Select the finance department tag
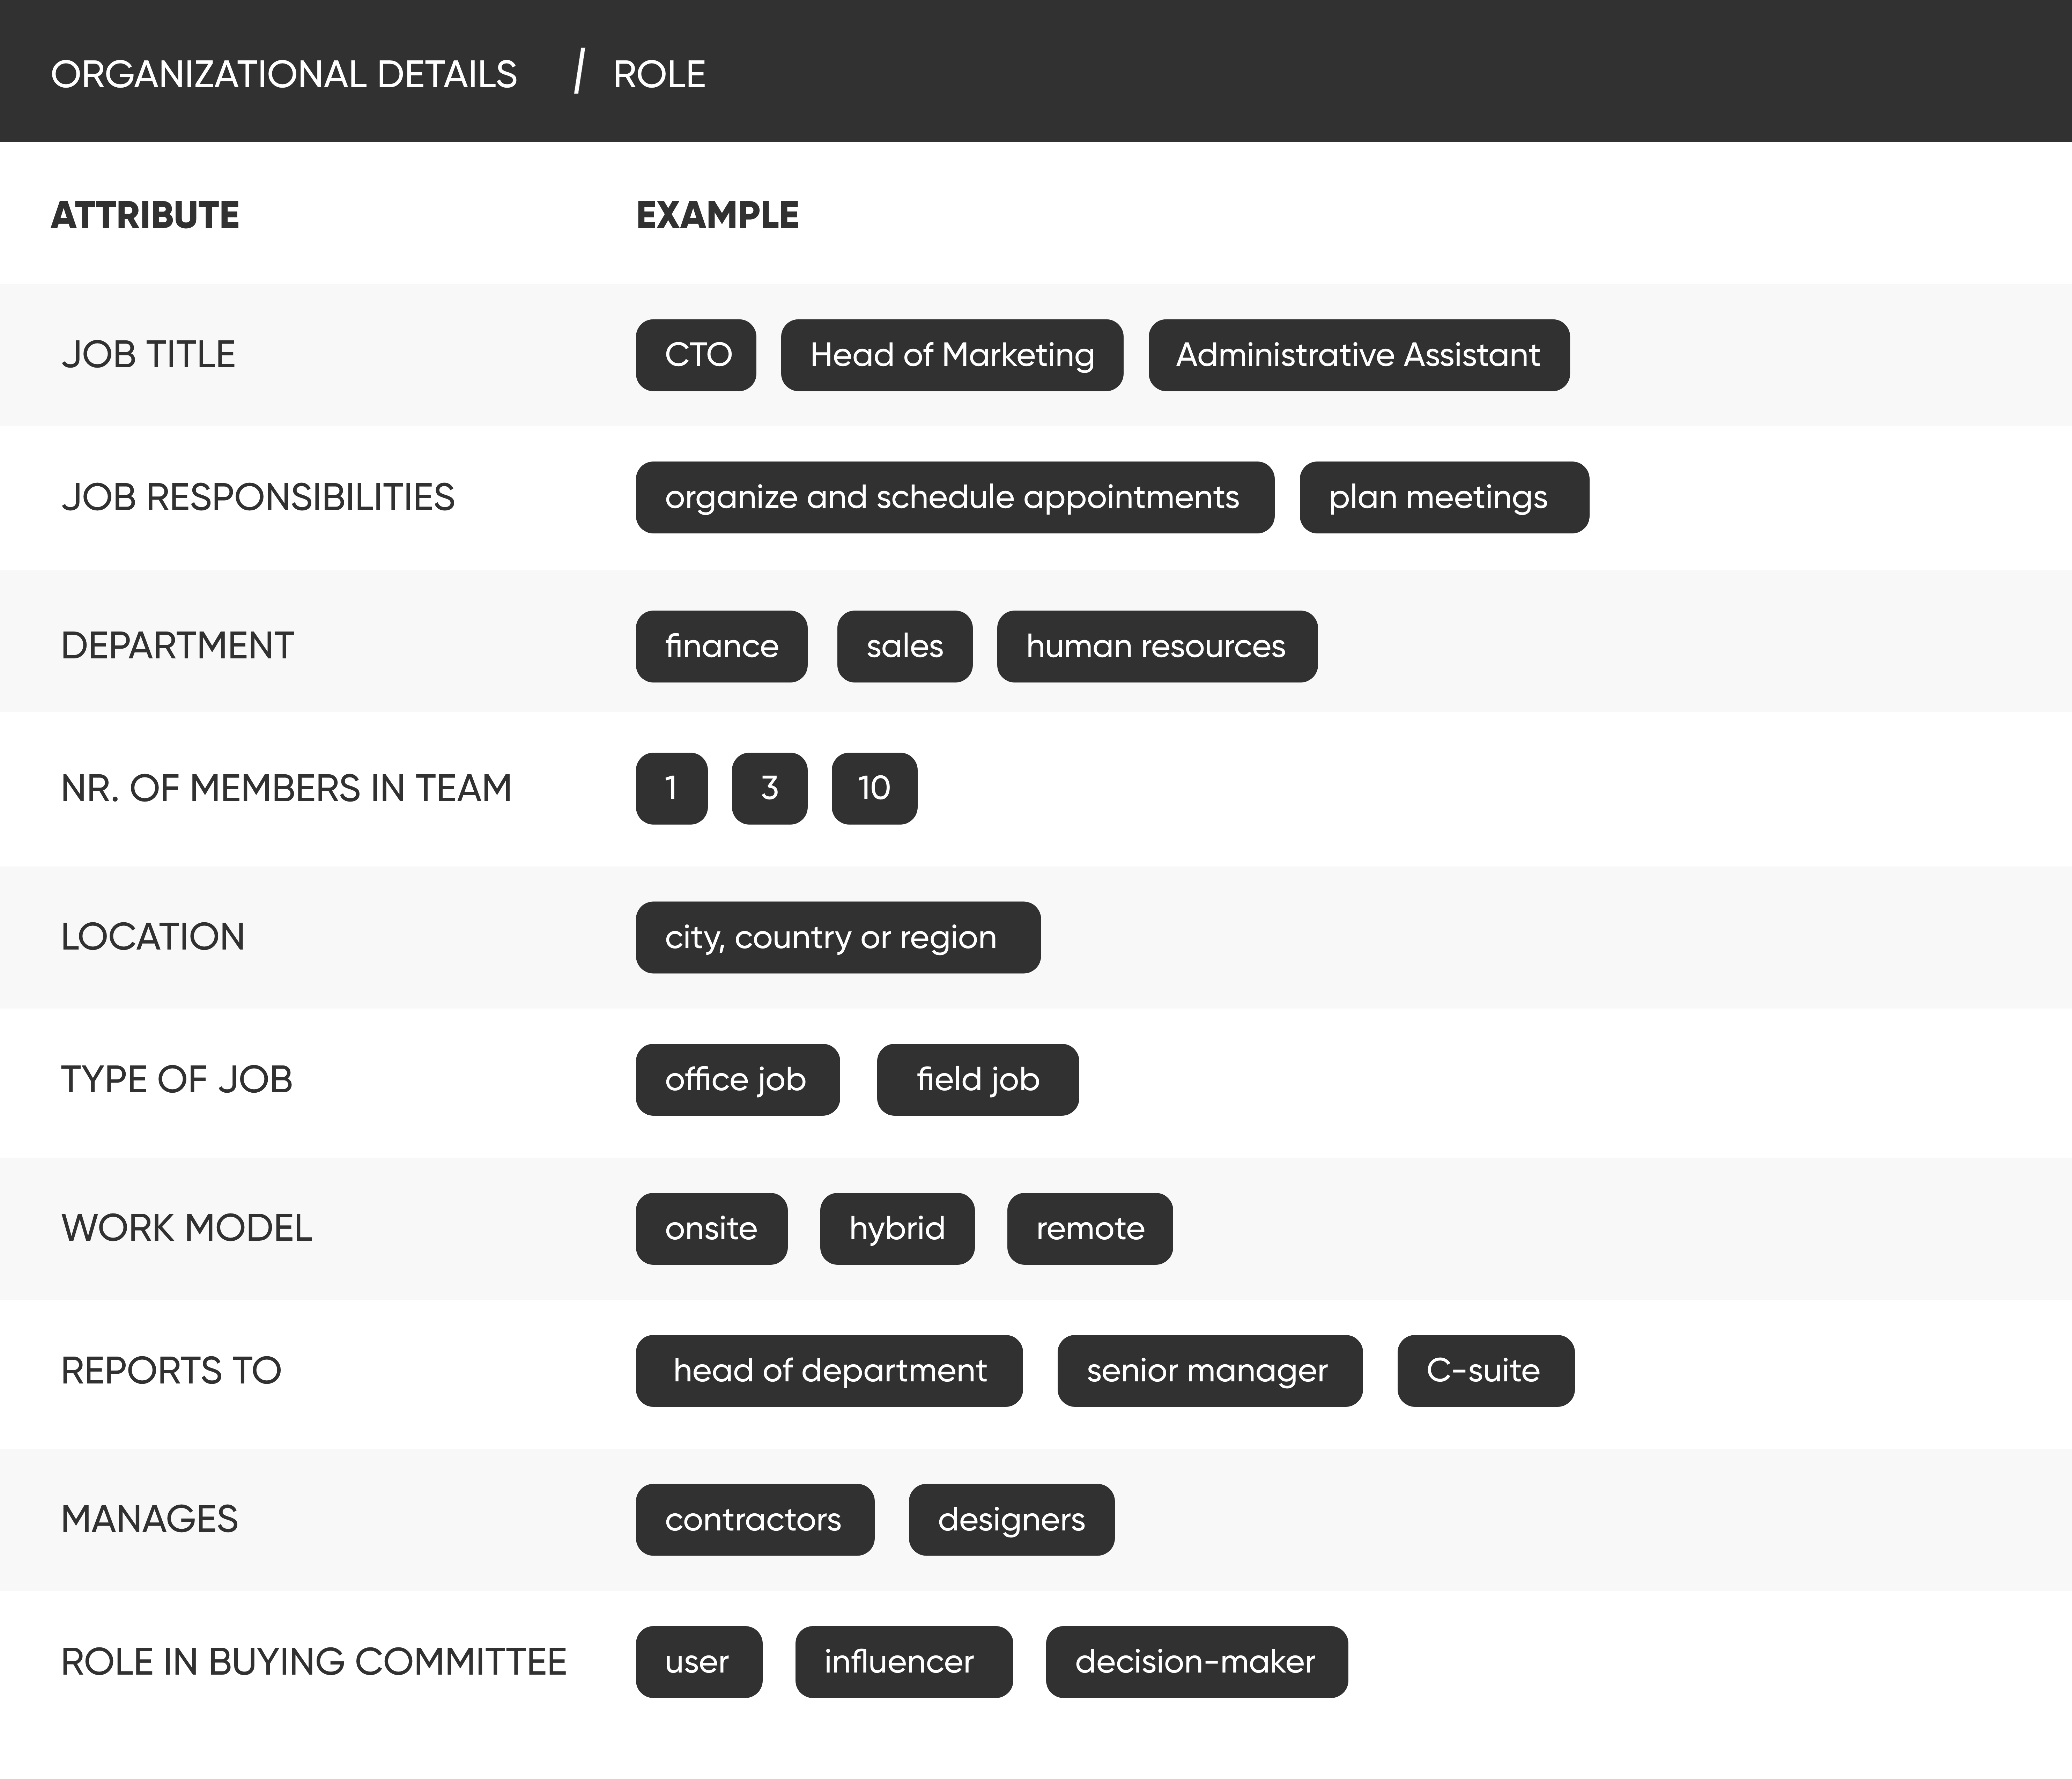The width and height of the screenshot is (2072, 1779). (721, 646)
